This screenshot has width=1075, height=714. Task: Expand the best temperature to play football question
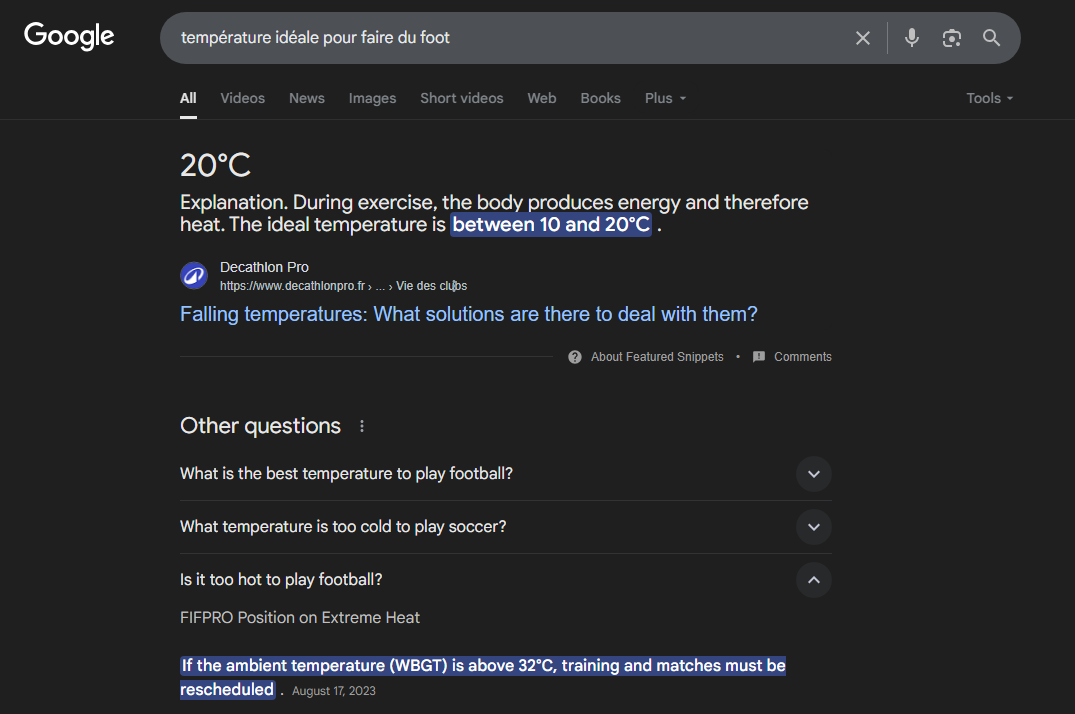[814, 474]
